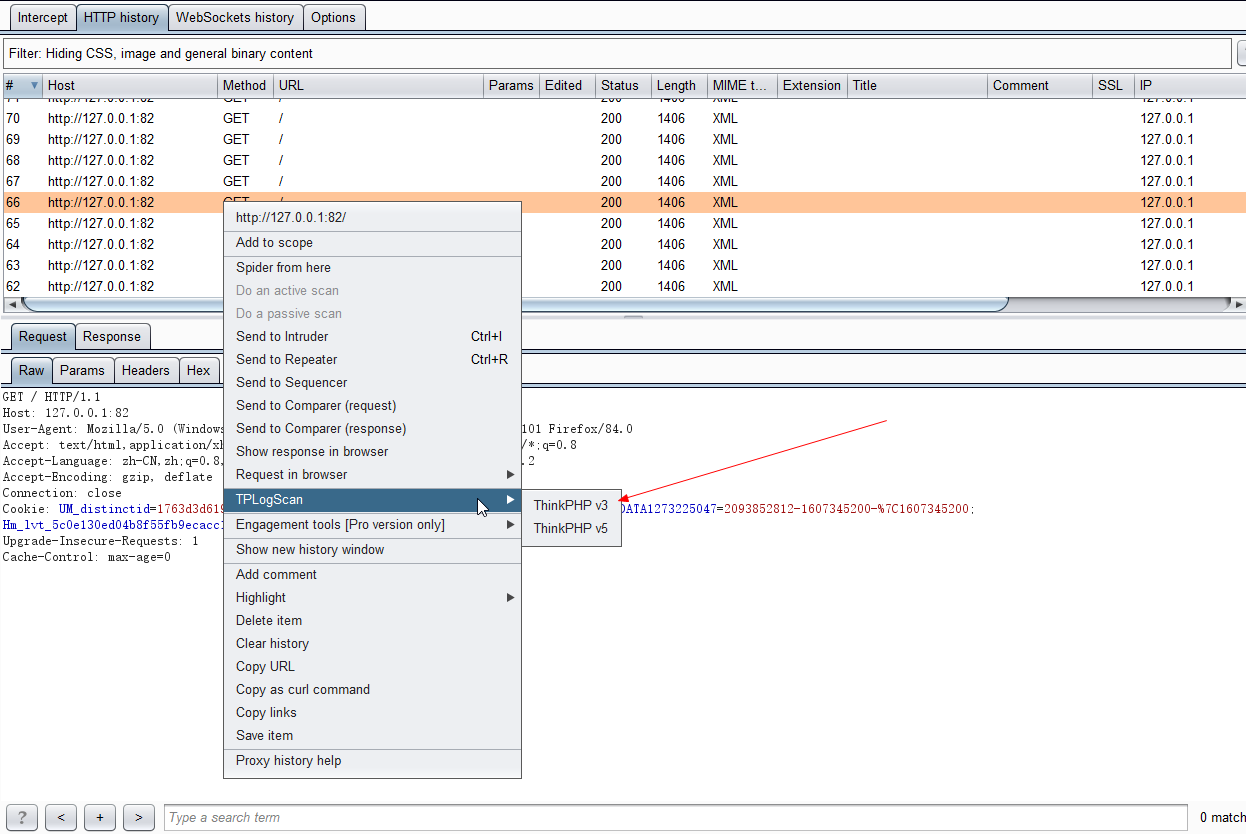Screen dimensions: 1246x834
Task: Sort by Method column header
Action: click(x=245, y=85)
